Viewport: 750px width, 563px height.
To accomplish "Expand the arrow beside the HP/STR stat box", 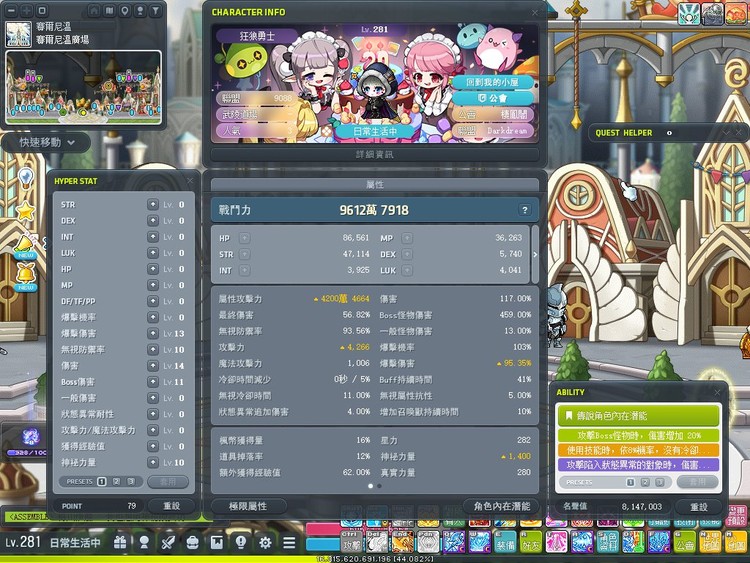I will tap(535, 254).
